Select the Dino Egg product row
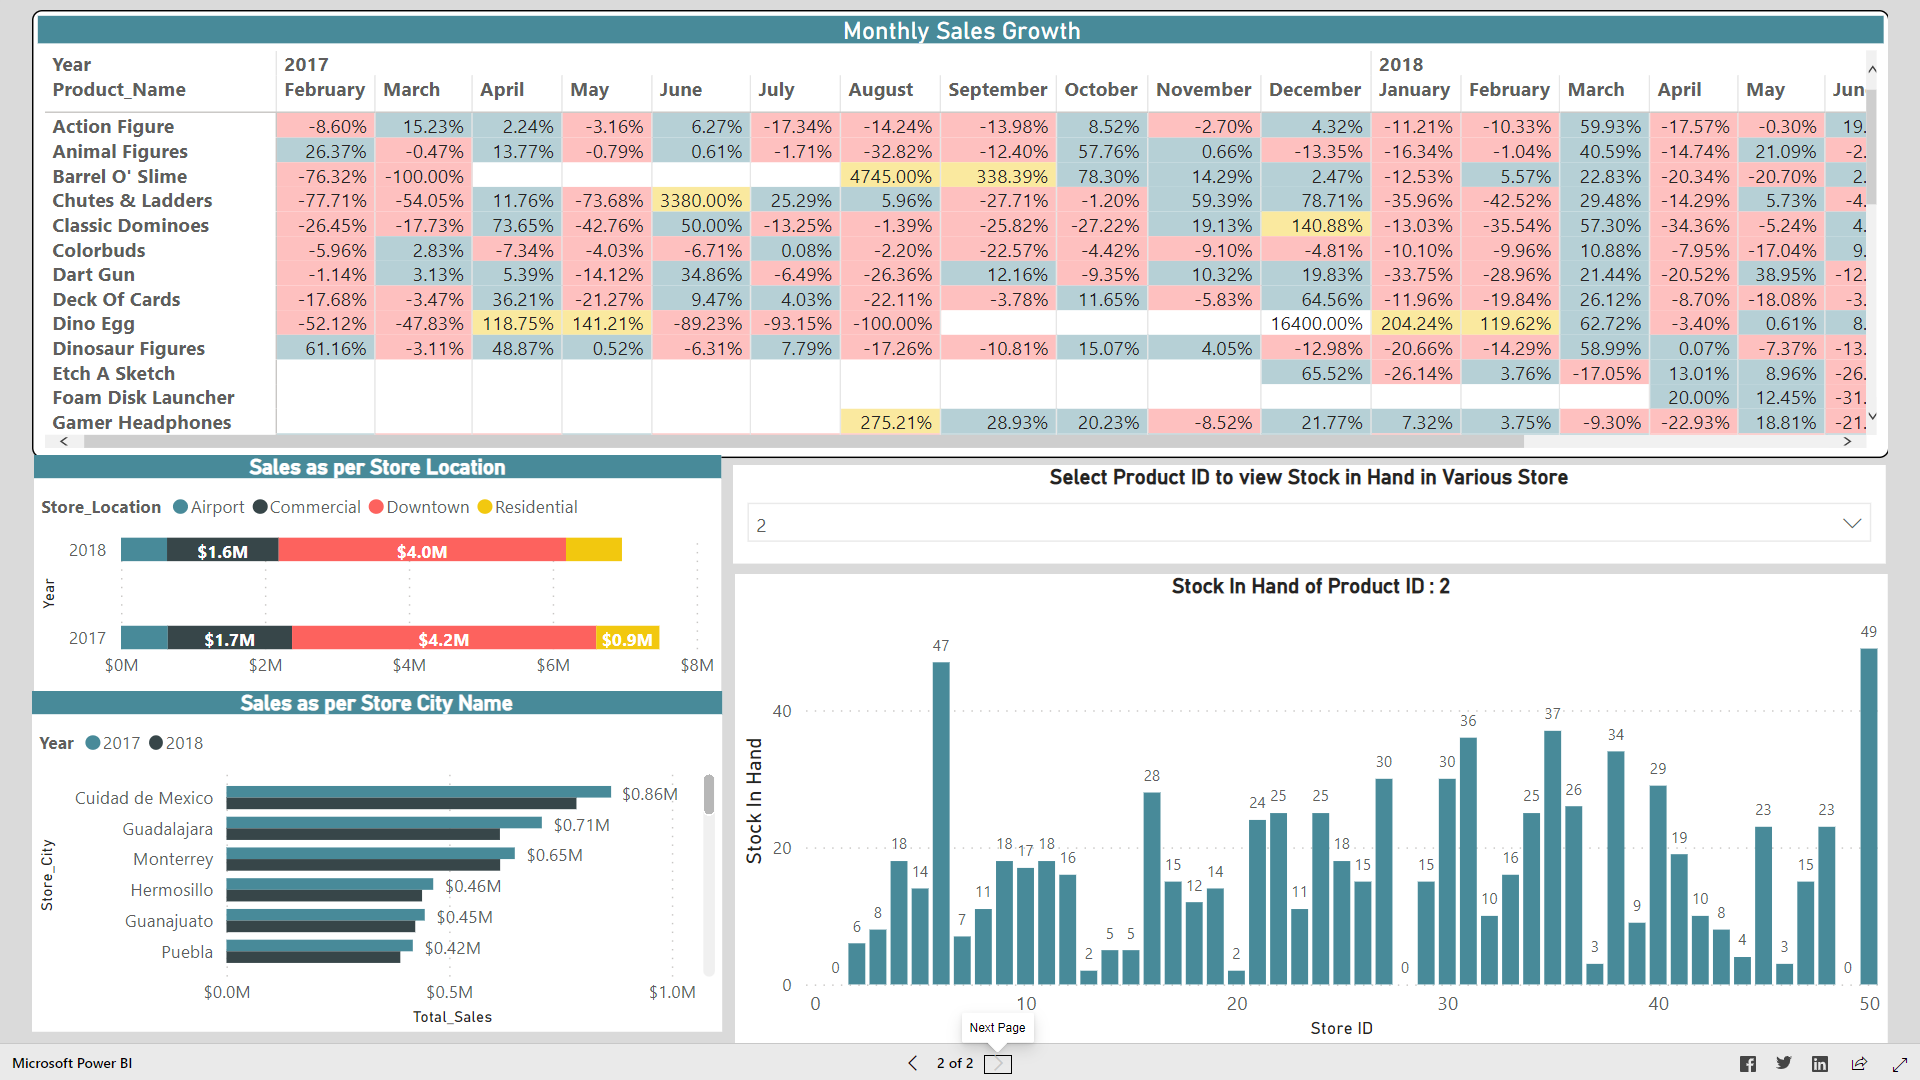This screenshot has height=1080, width=1920. (93, 323)
